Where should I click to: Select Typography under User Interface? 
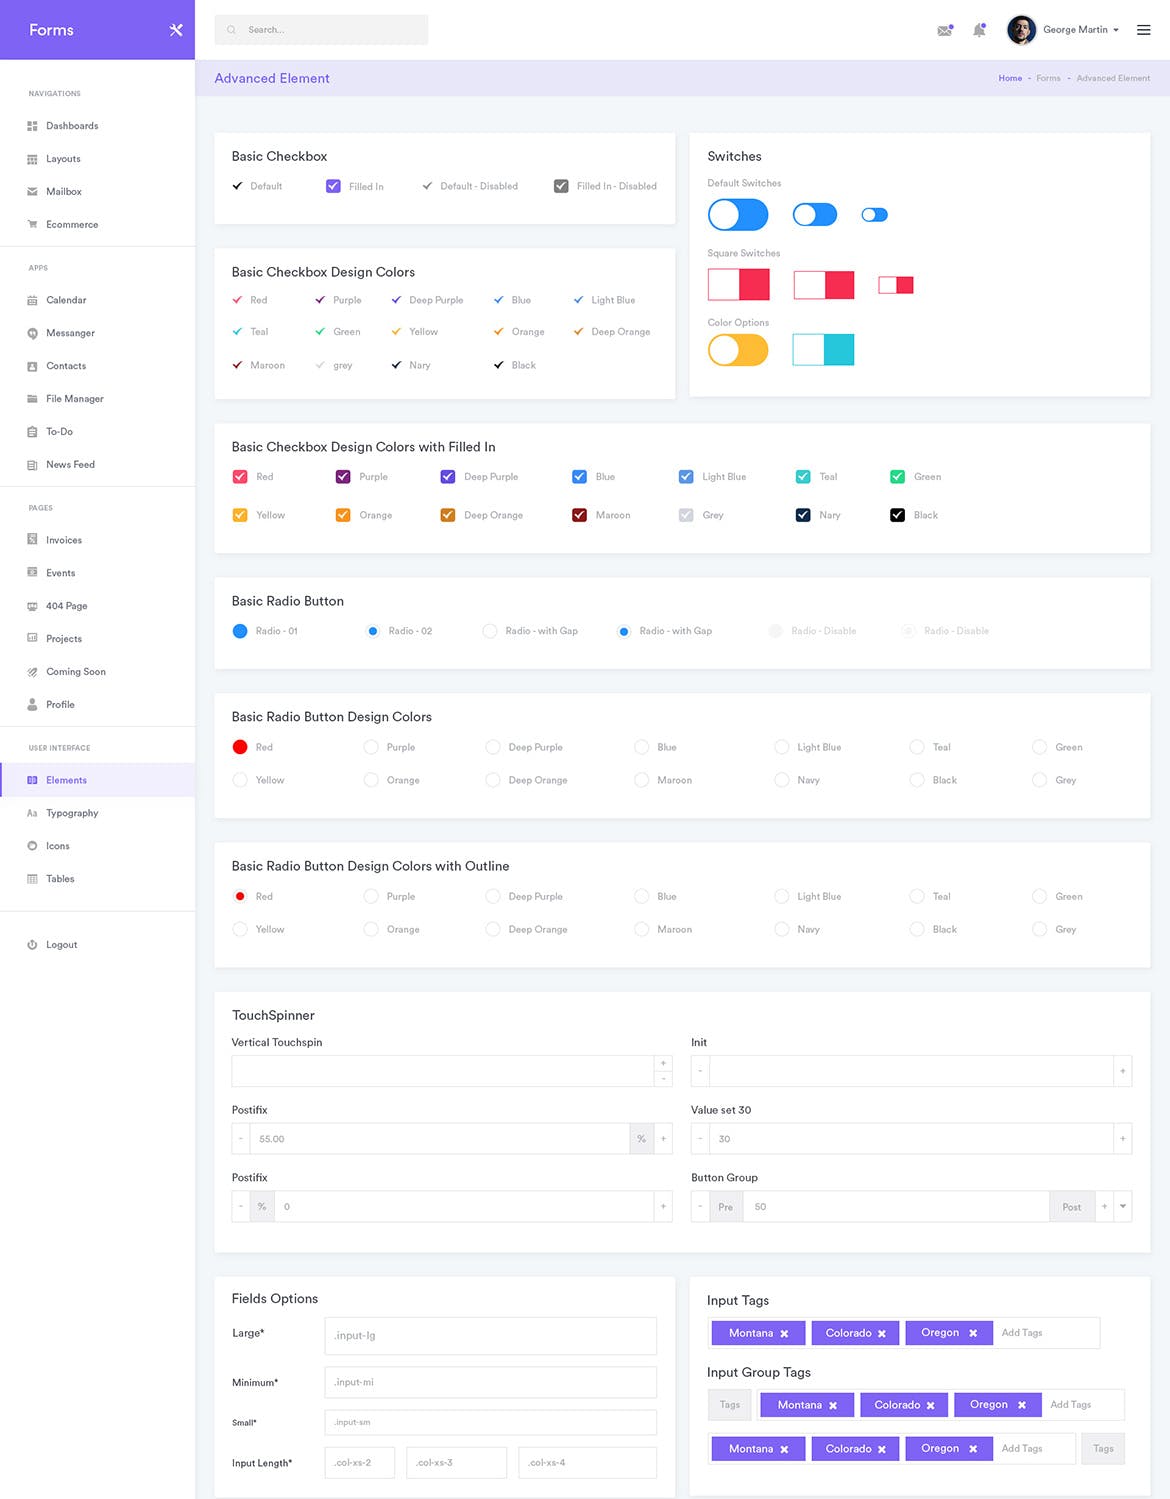[x=73, y=813]
